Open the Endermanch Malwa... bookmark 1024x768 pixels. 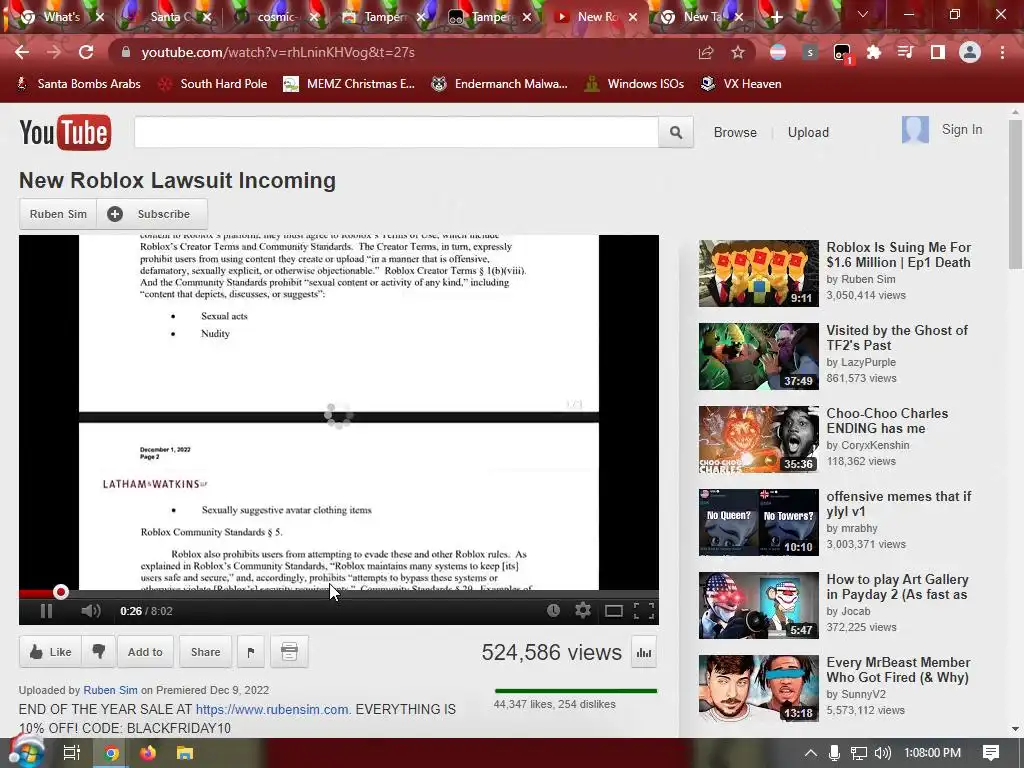499,84
